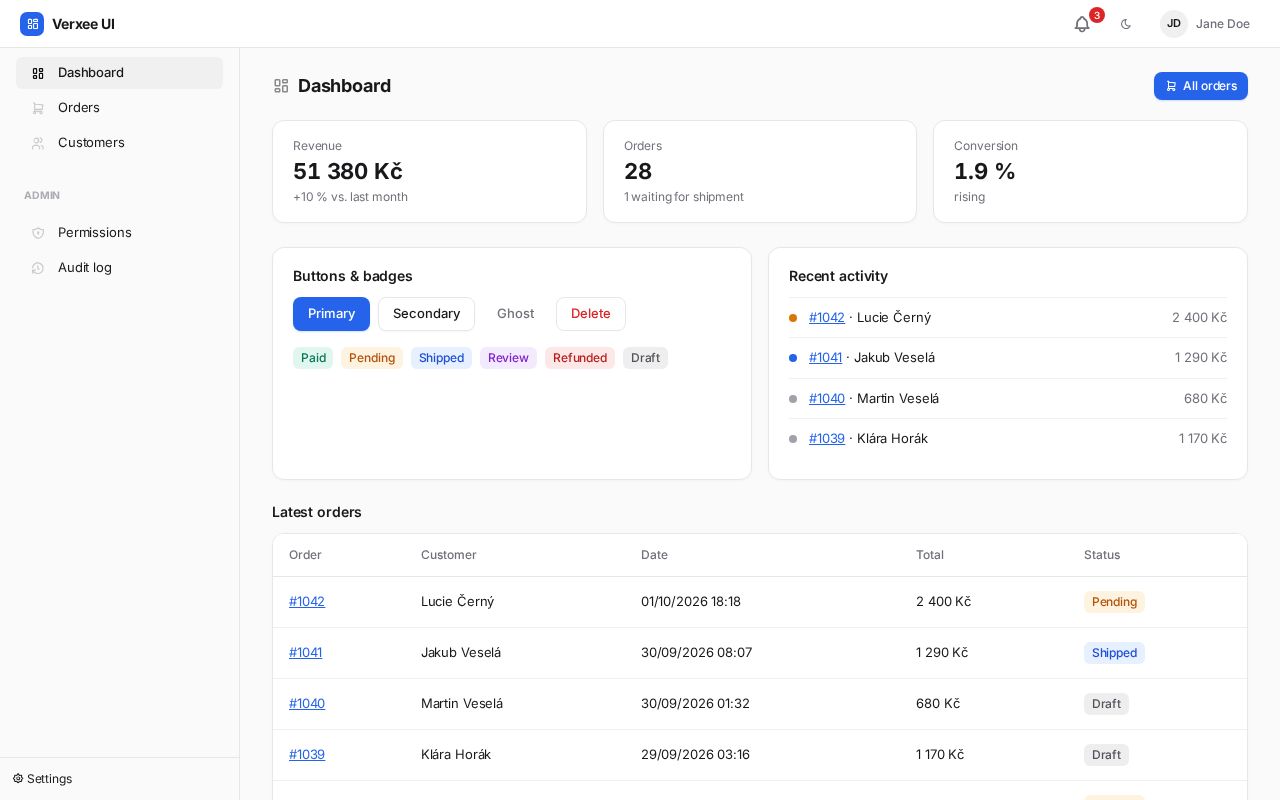Click the Refunded badge
Image resolution: width=1280 pixels, height=800 pixels.
pyautogui.click(x=580, y=358)
